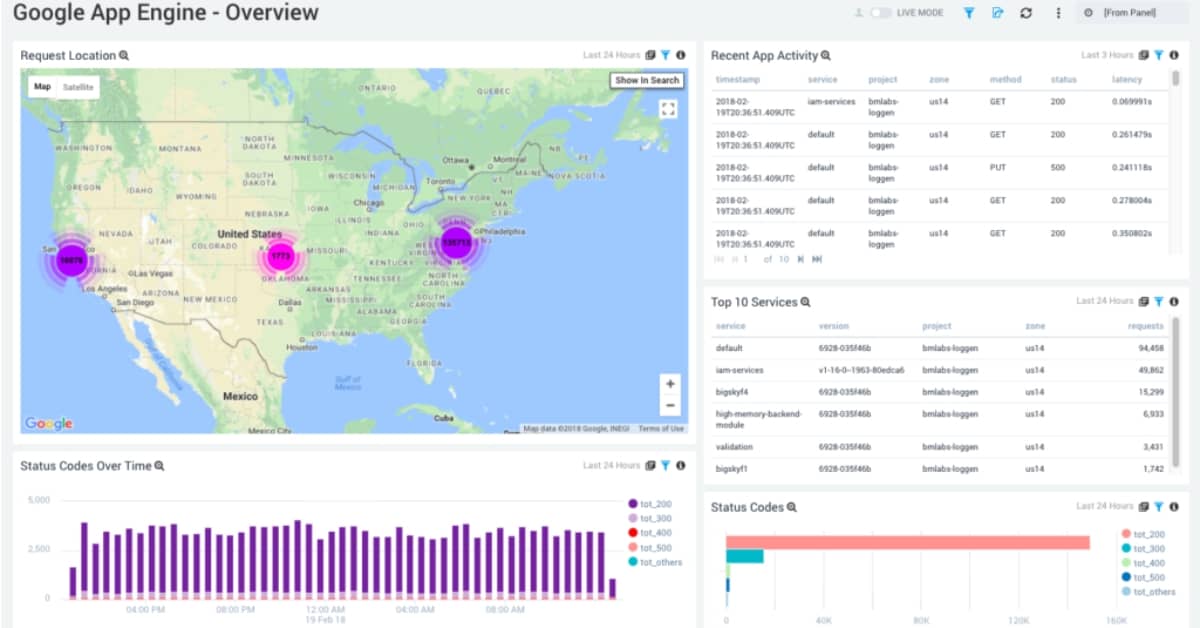Select the version v1-16-0-1963-80edca6

pyautogui.click(x=861, y=370)
